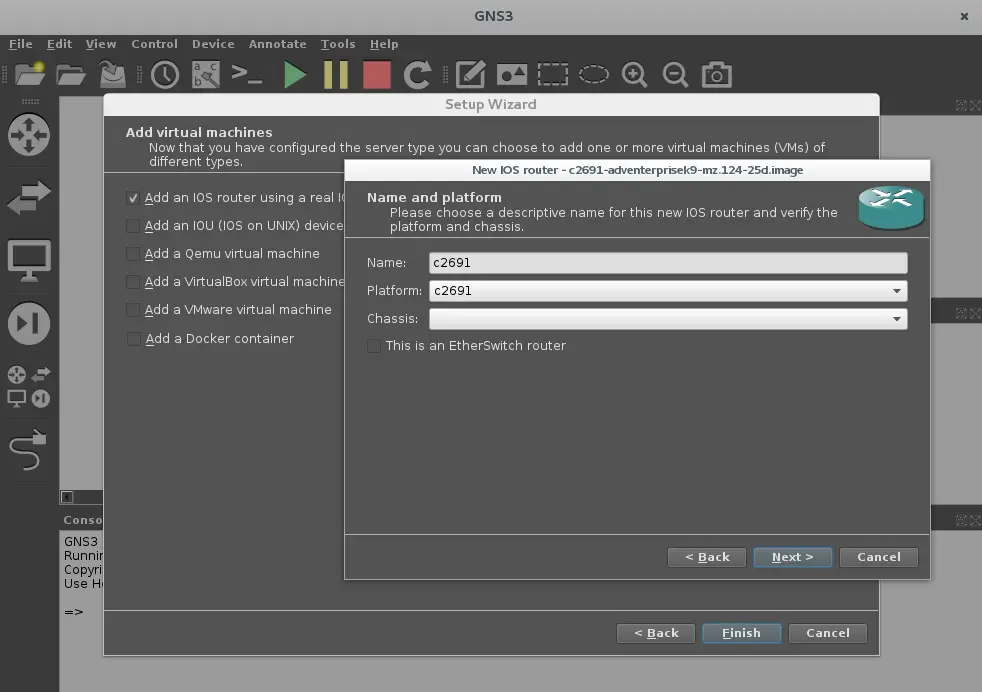Viewport: 982px width, 692px height.
Task: Start all devices with green play icon
Action: point(294,75)
